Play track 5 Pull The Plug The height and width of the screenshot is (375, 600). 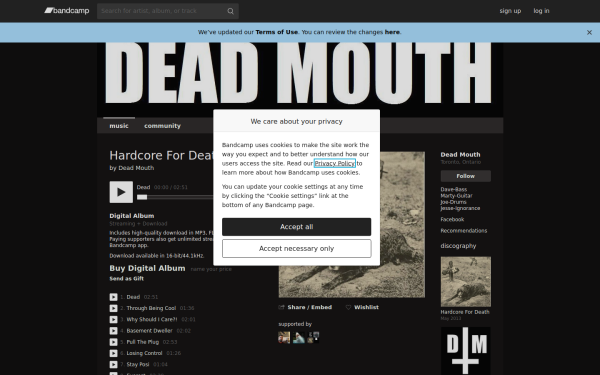(x=114, y=342)
